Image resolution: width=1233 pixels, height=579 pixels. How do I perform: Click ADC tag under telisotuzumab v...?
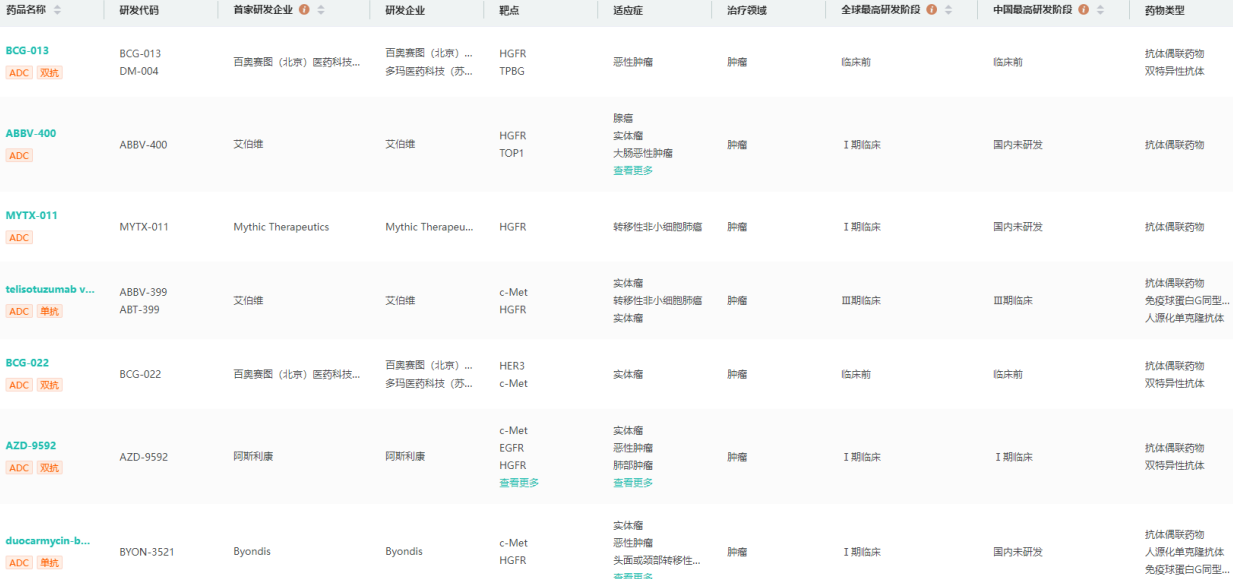pyautogui.click(x=19, y=311)
